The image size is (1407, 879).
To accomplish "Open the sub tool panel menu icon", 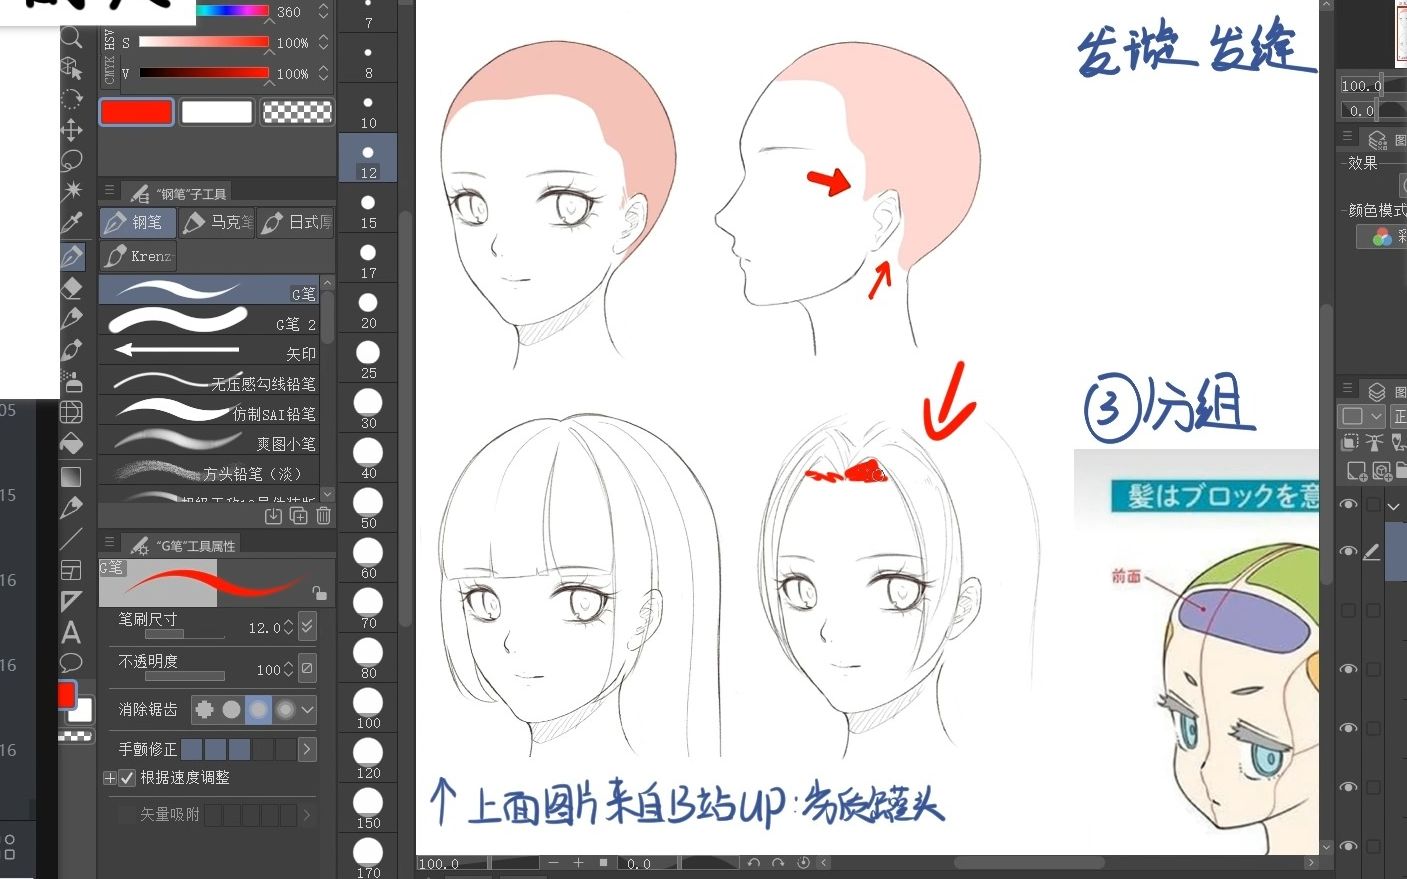I will point(109,190).
